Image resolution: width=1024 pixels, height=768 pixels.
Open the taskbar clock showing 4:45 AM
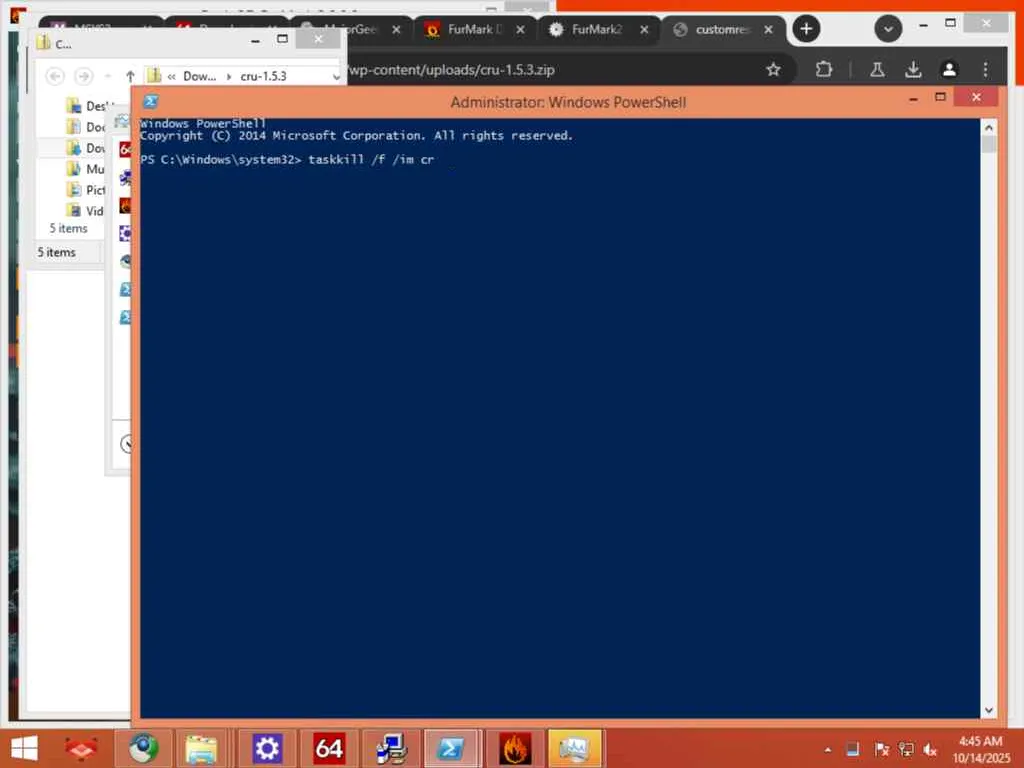(x=981, y=750)
